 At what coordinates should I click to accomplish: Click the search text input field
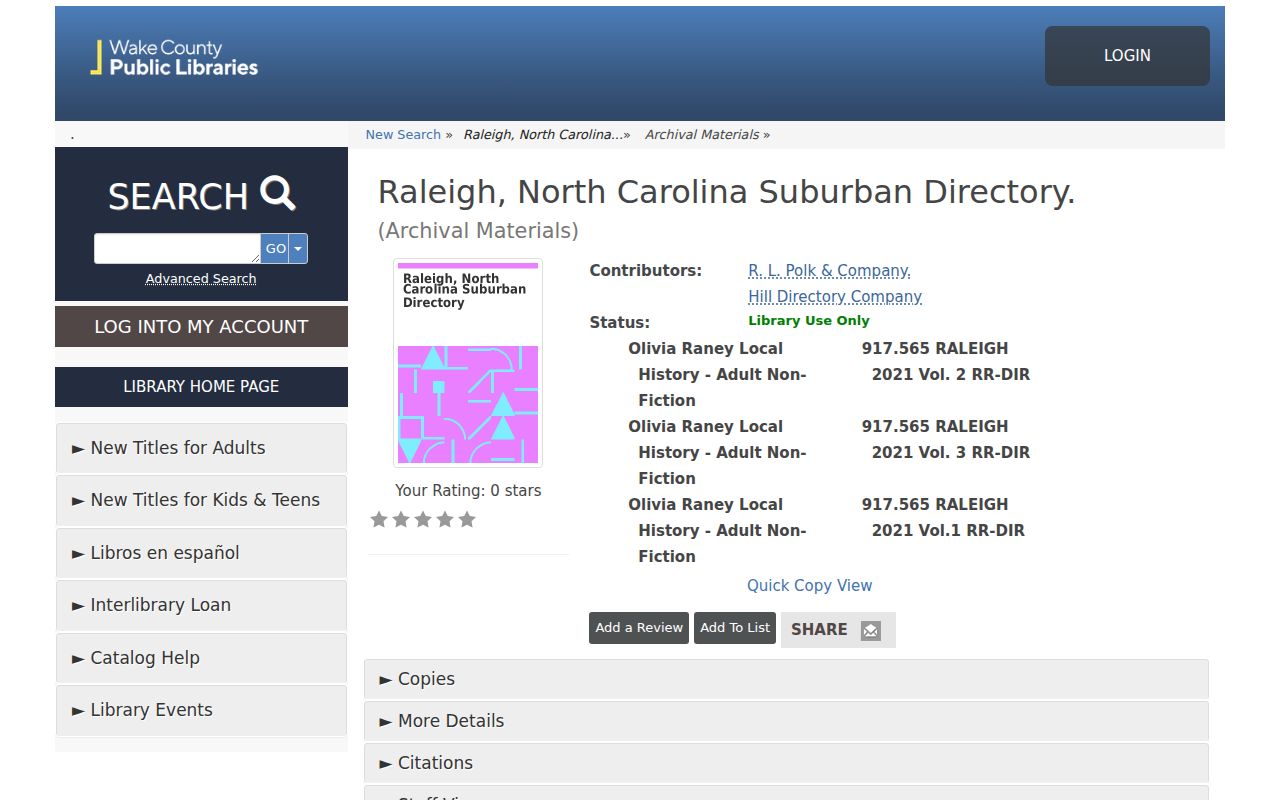[x=177, y=249]
